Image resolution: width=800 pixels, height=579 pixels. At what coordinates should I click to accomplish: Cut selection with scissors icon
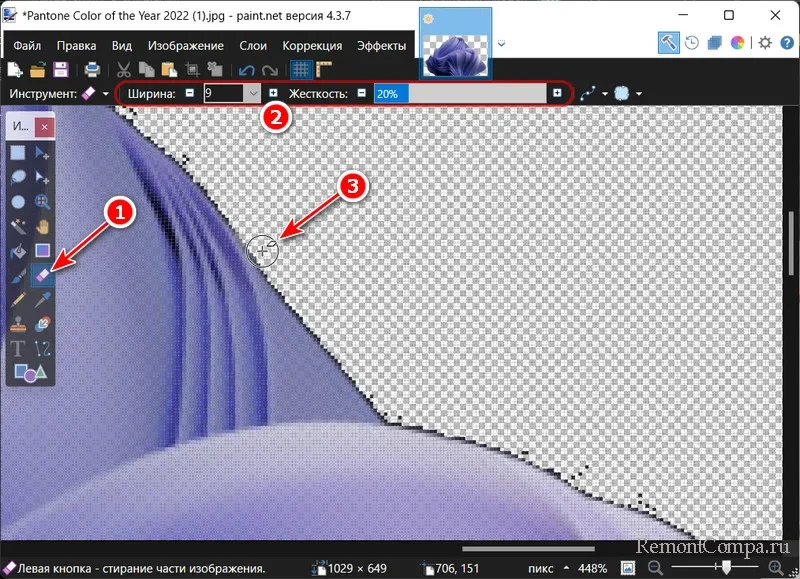click(123, 69)
